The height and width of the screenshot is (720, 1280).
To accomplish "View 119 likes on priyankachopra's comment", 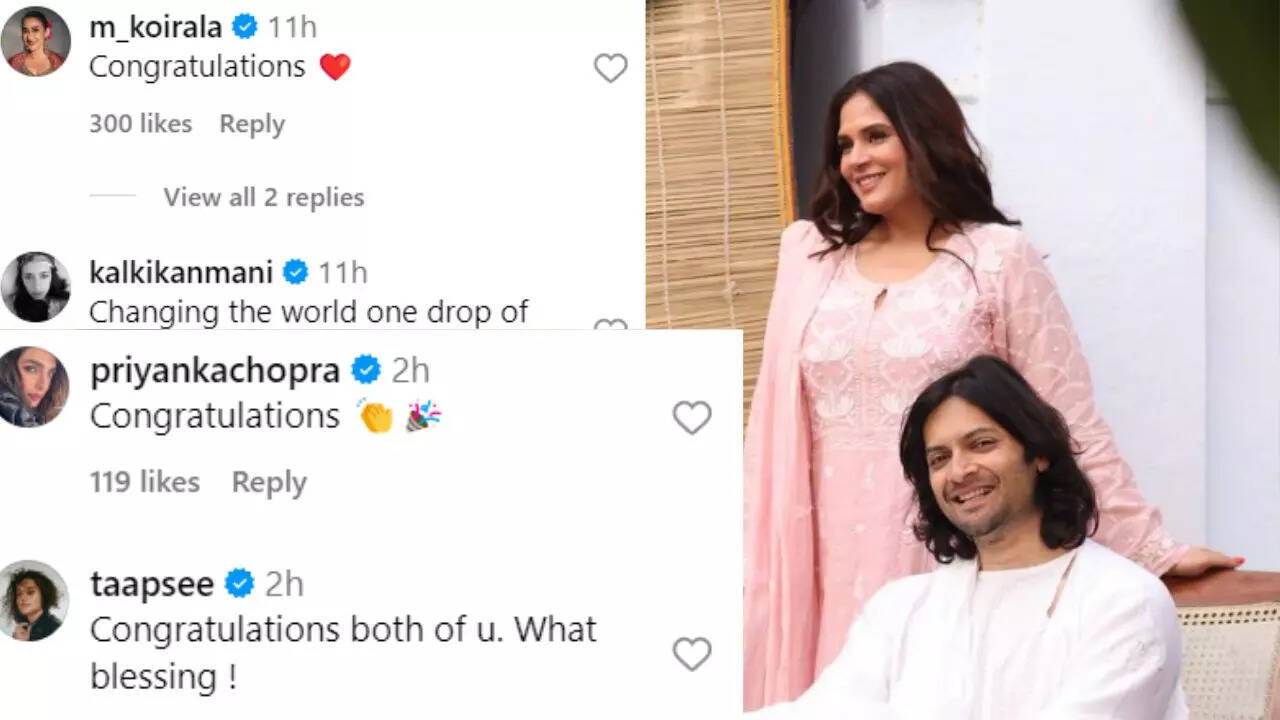I will click(x=144, y=482).
